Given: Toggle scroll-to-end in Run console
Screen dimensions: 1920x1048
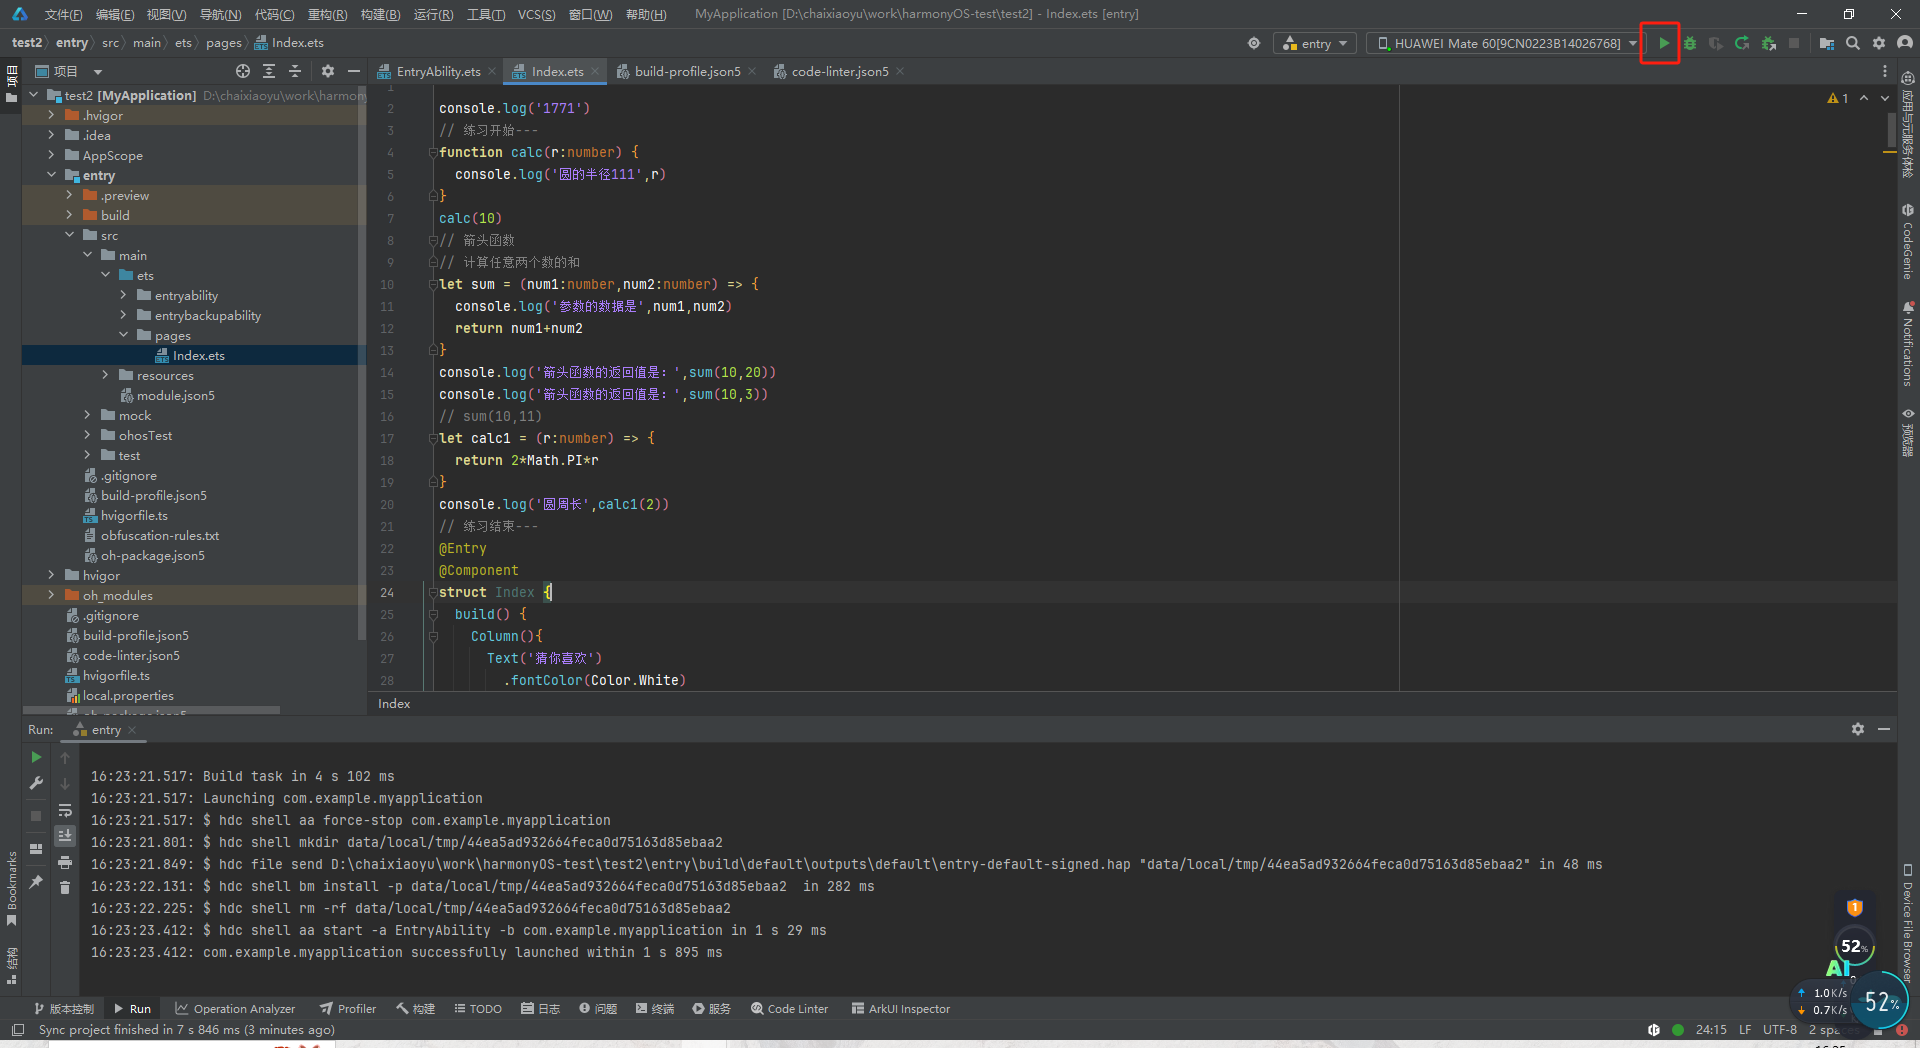Looking at the screenshot, I should click(65, 835).
